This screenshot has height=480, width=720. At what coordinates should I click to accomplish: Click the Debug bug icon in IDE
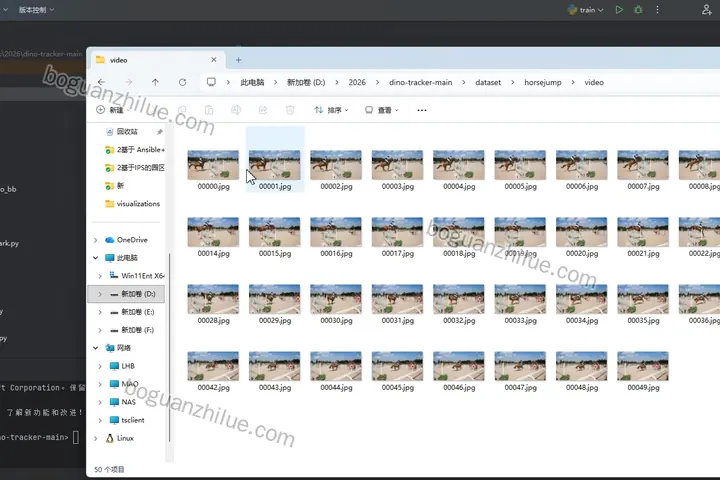pyautogui.click(x=638, y=10)
